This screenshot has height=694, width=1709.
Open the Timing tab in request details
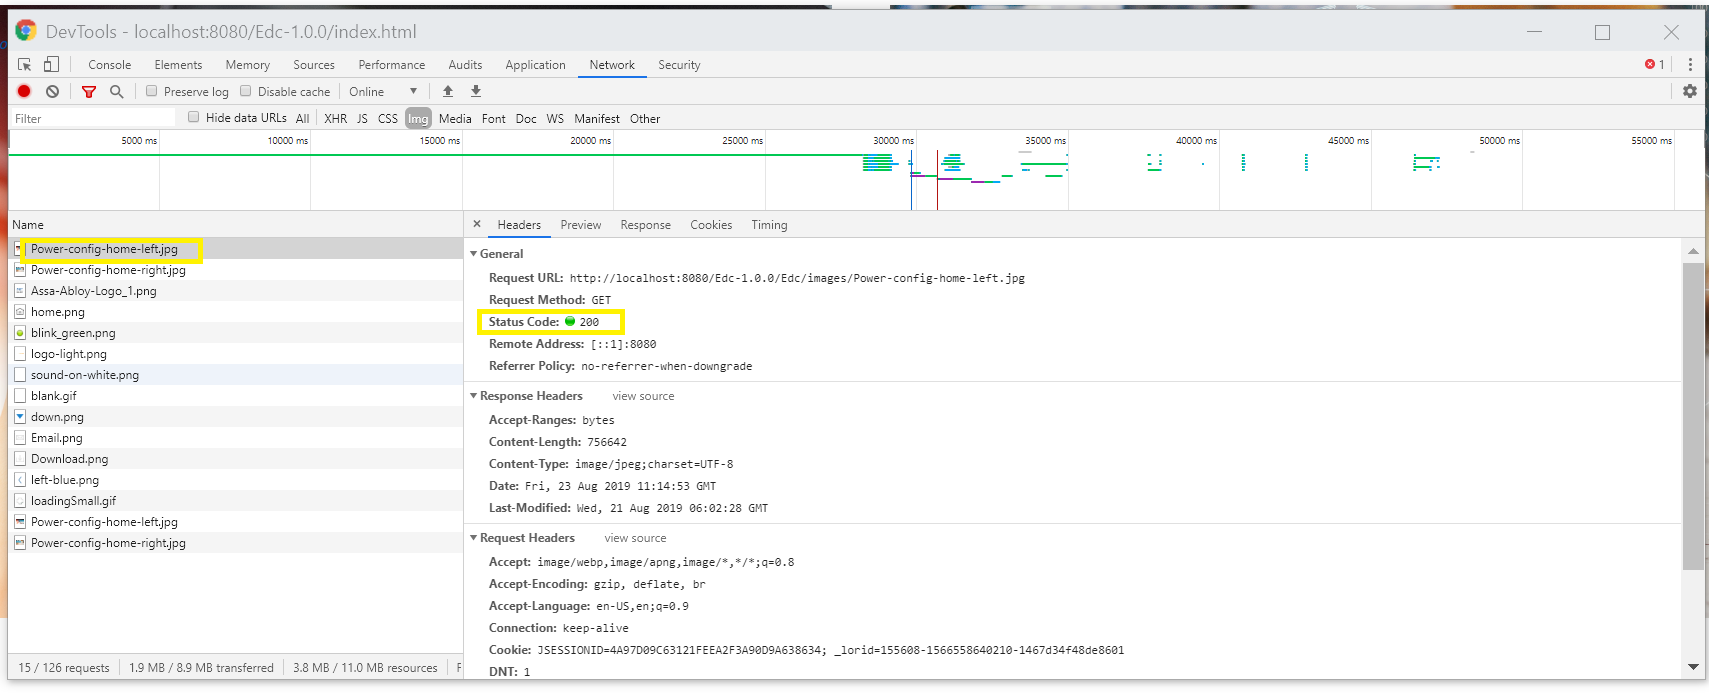(769, 225)
